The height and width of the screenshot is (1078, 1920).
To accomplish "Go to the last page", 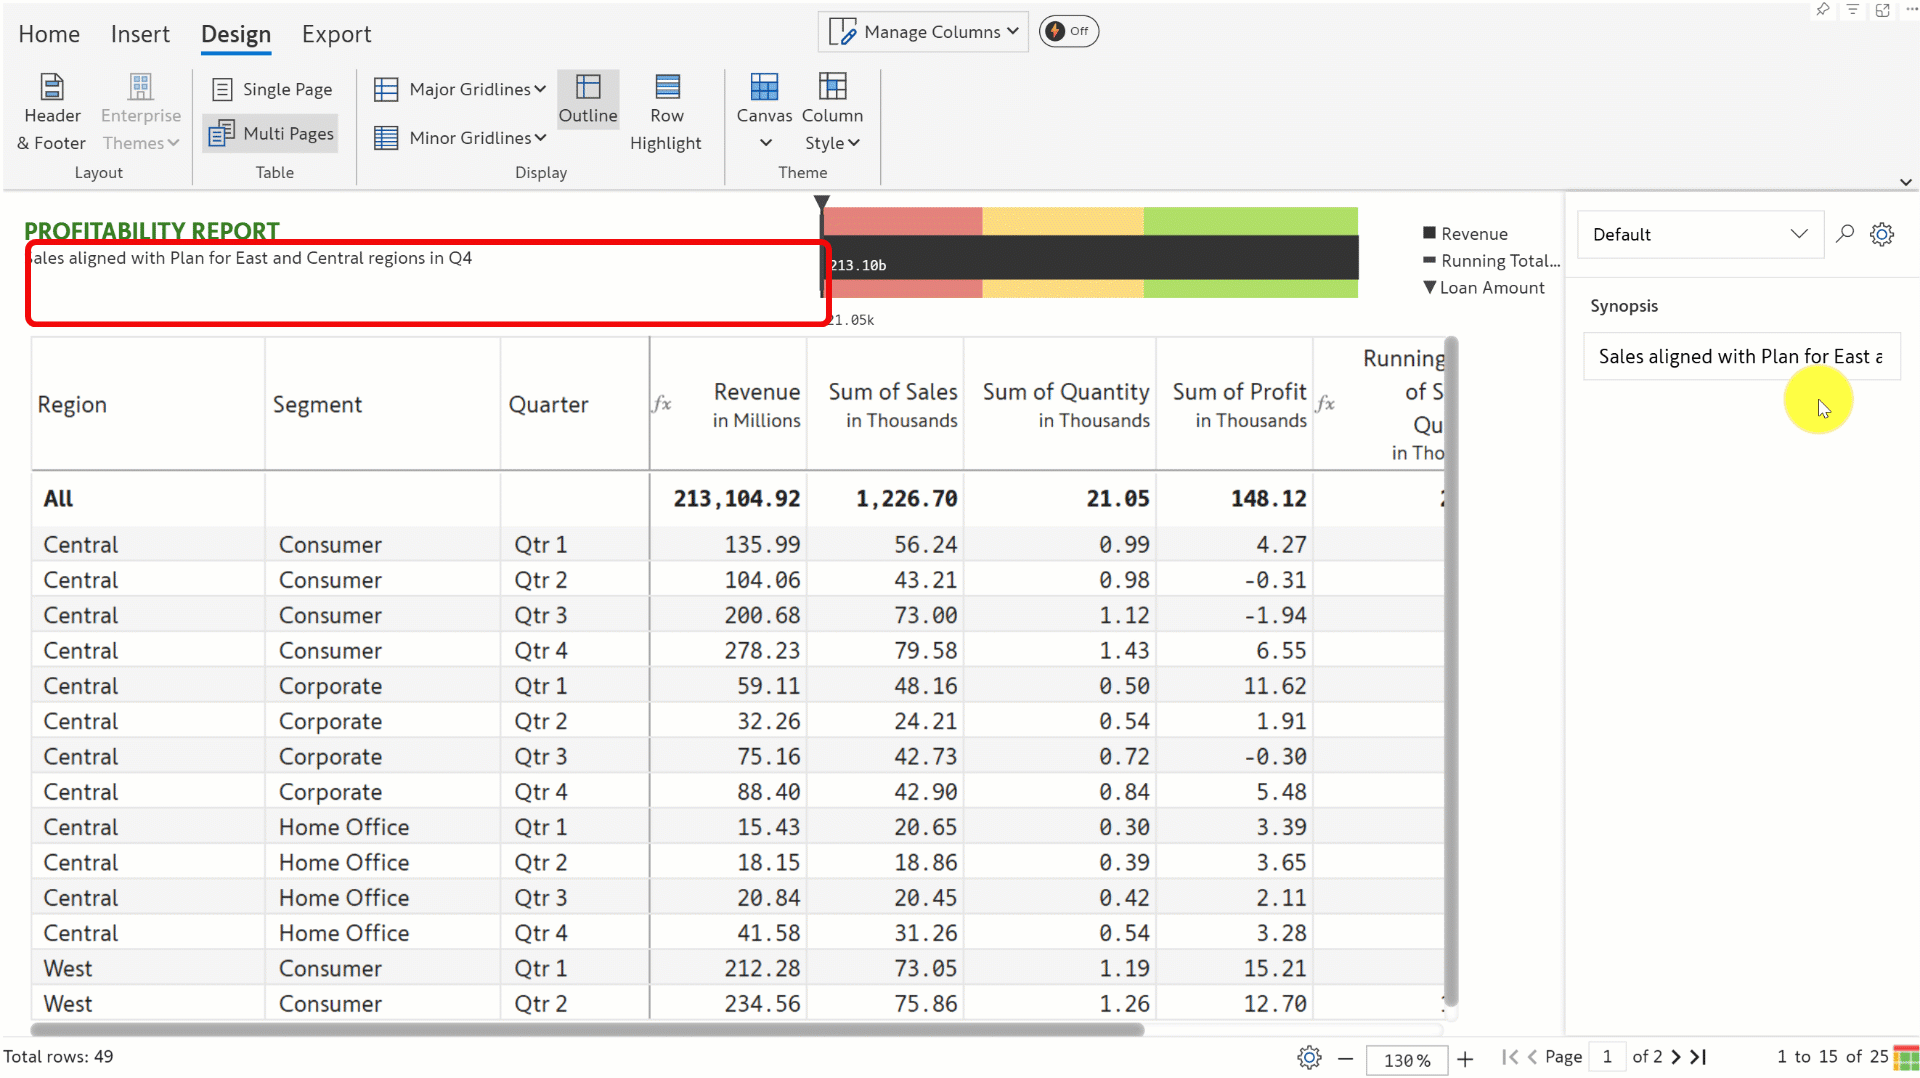I will pyautogui.click(x=1699, y=1057).
